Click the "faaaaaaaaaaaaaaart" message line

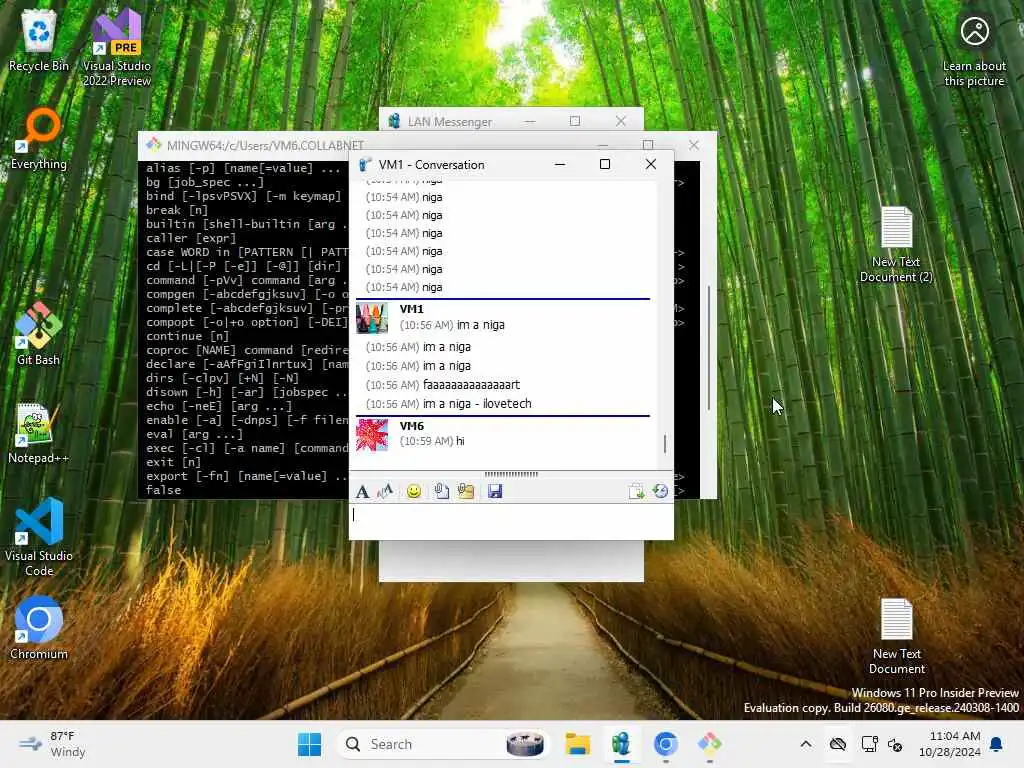pyautogui.click(x=472, y=385)
